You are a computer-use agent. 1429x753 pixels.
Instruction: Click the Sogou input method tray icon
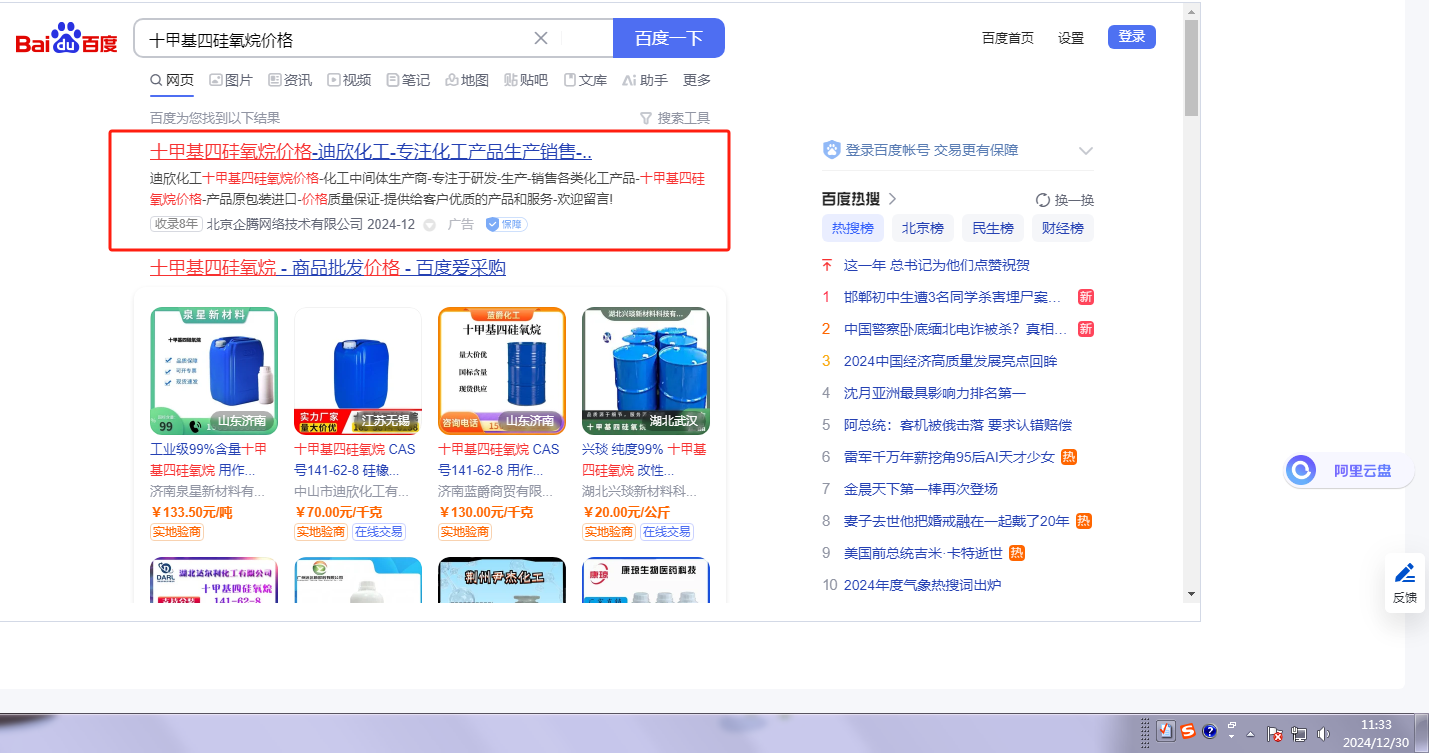point(1187,732)
